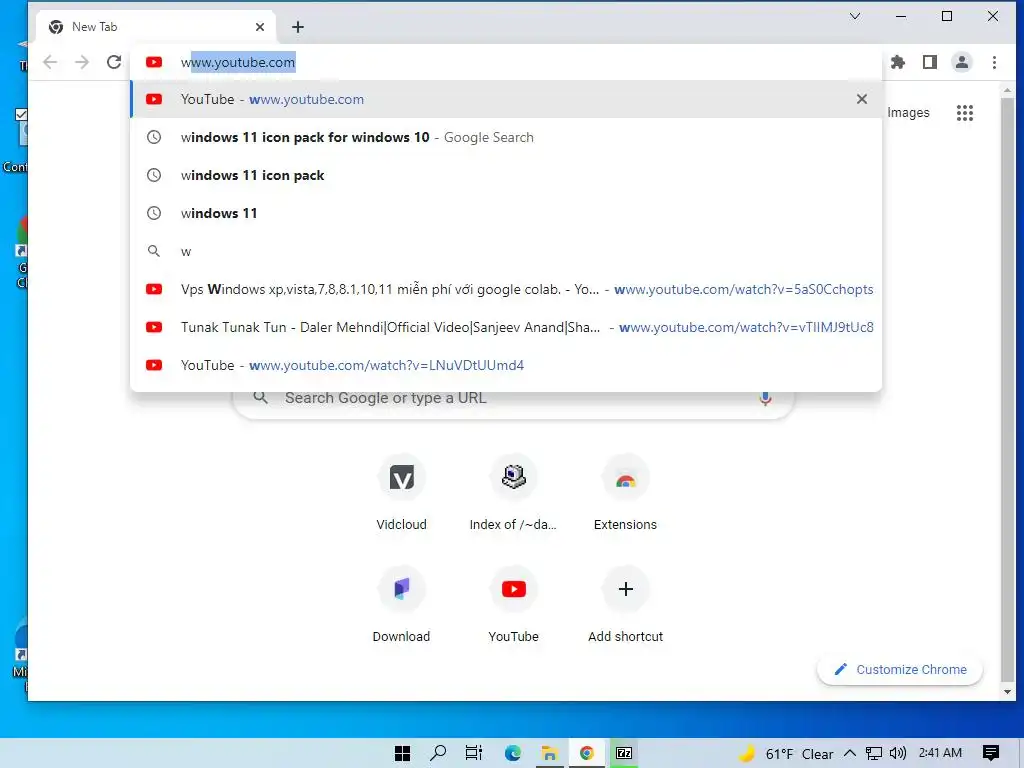Show hidden tray icons chevron
Screen dimensions: 1024x768
tap(850, 753)
